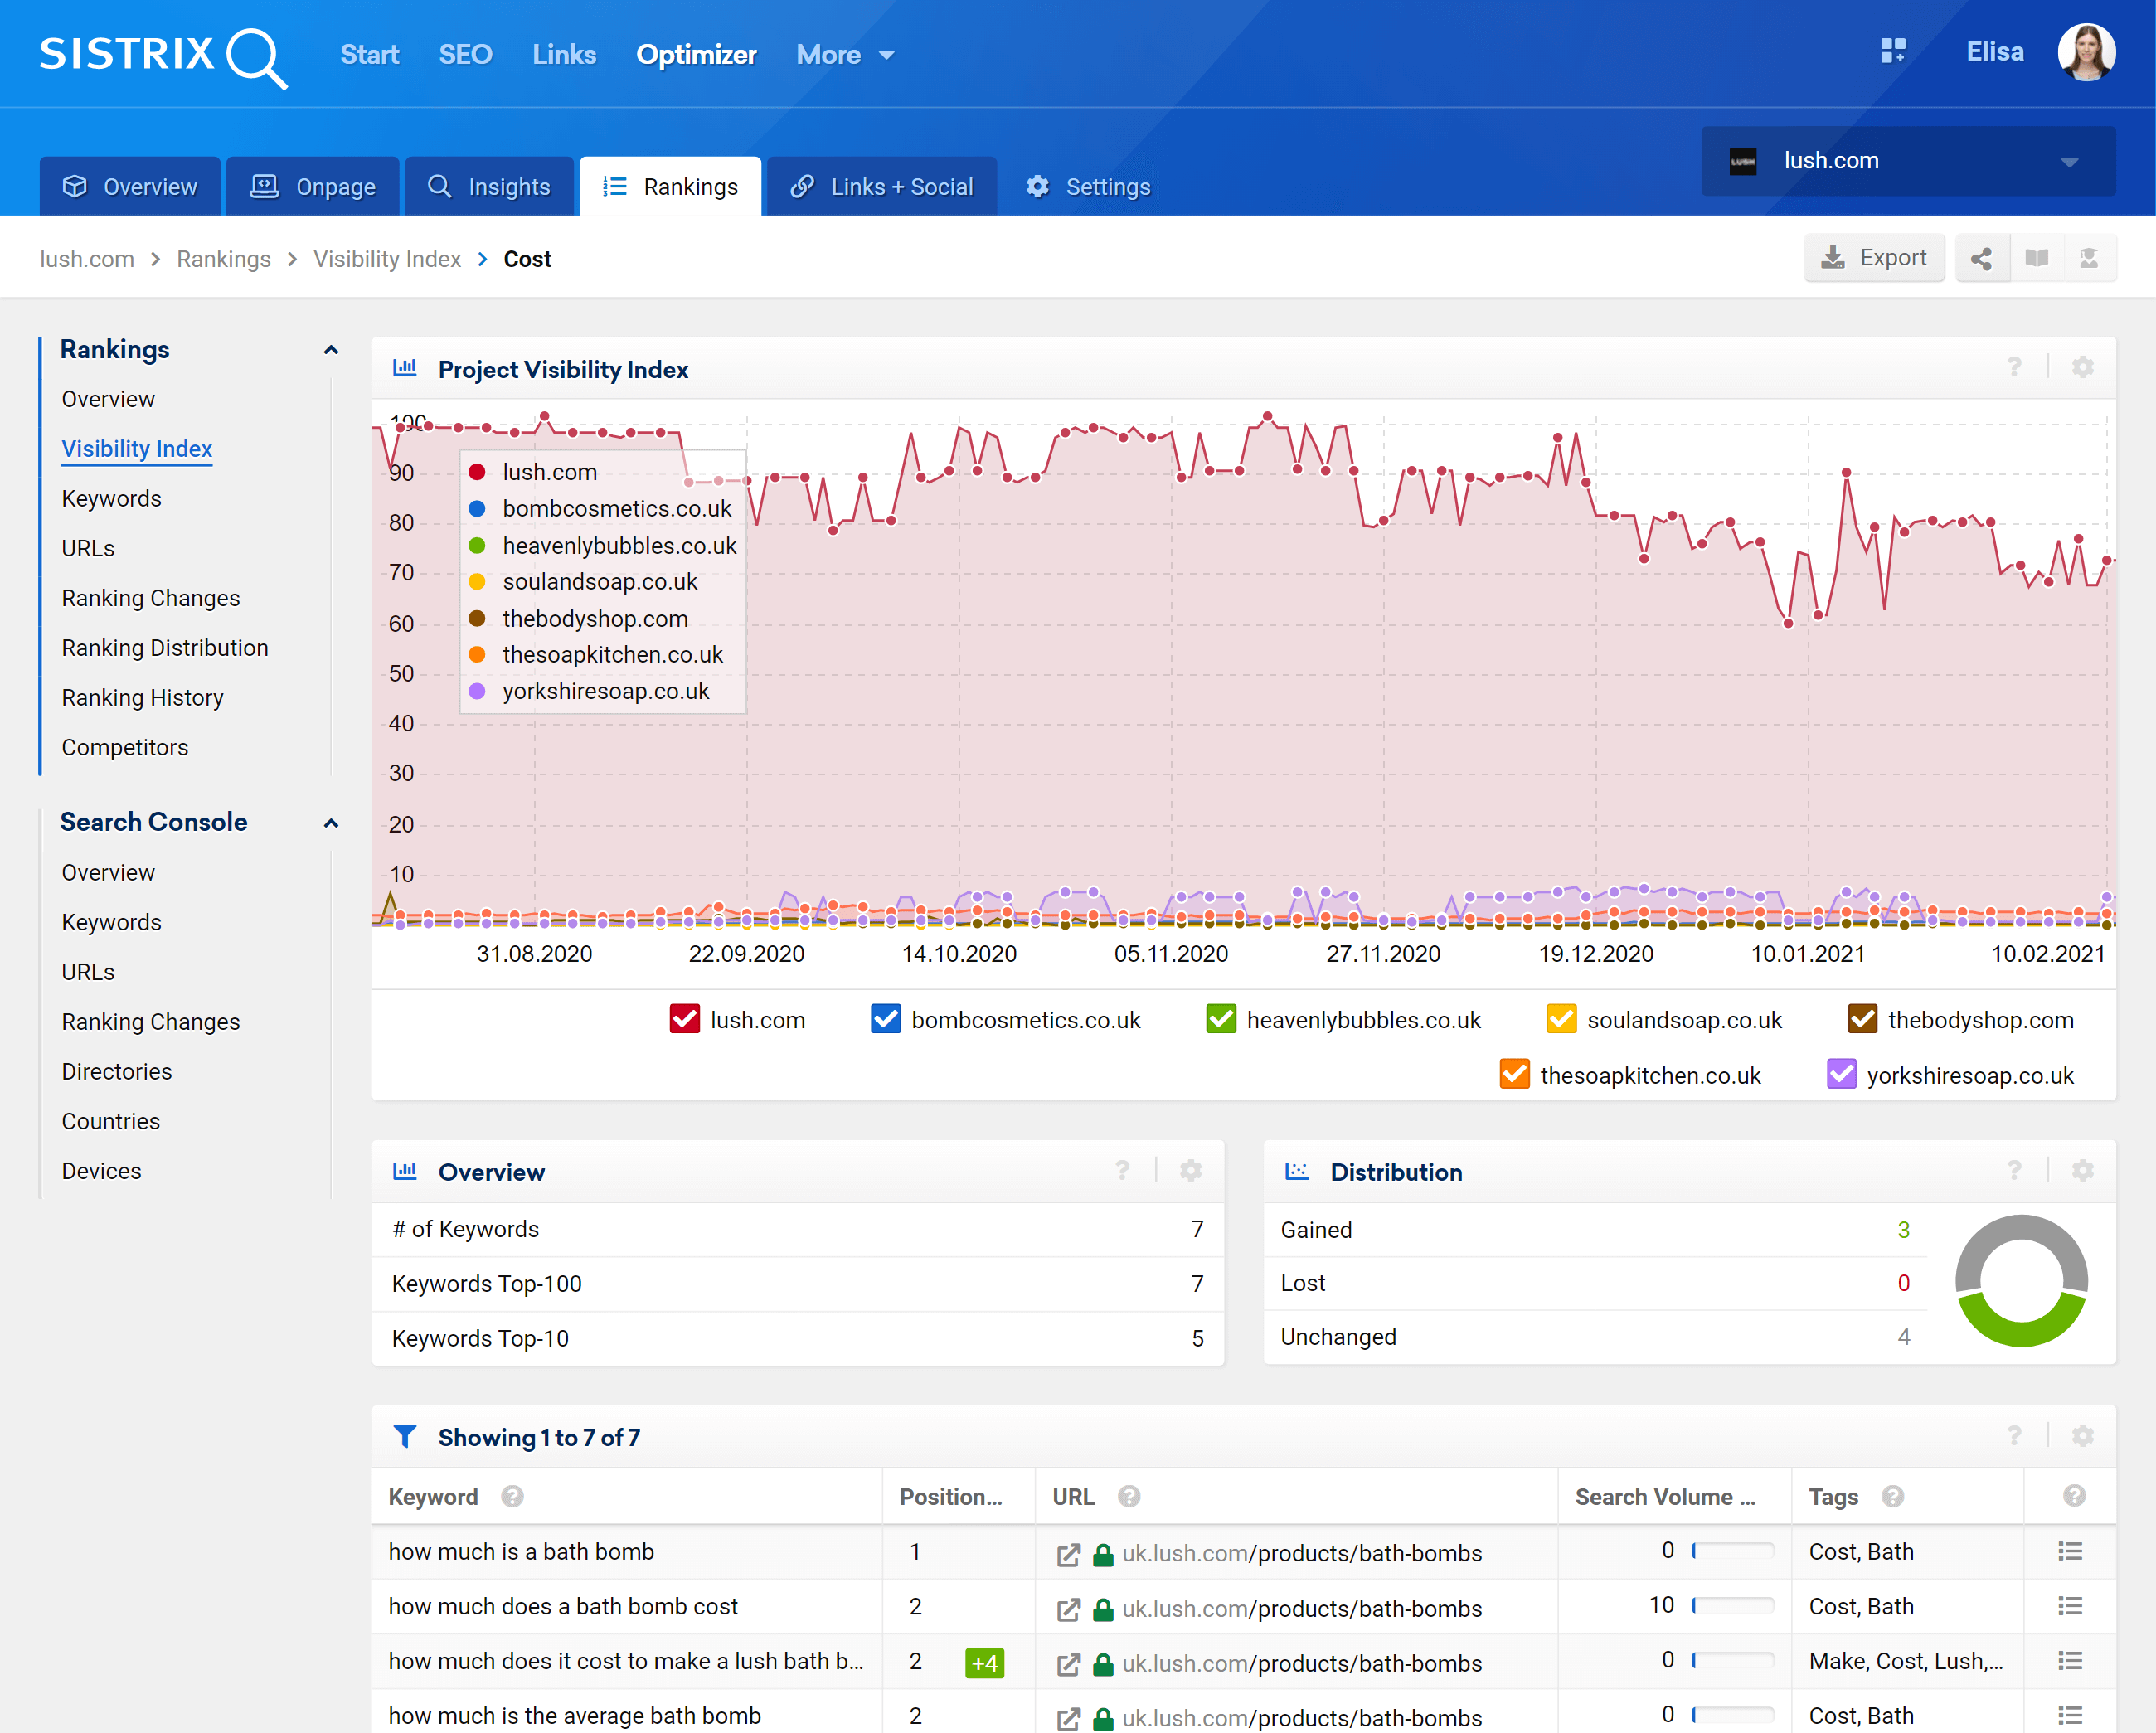Open Distribution box settings gear
Viewport: 2156px width, 1733px height.
tap(2083, 1171)
